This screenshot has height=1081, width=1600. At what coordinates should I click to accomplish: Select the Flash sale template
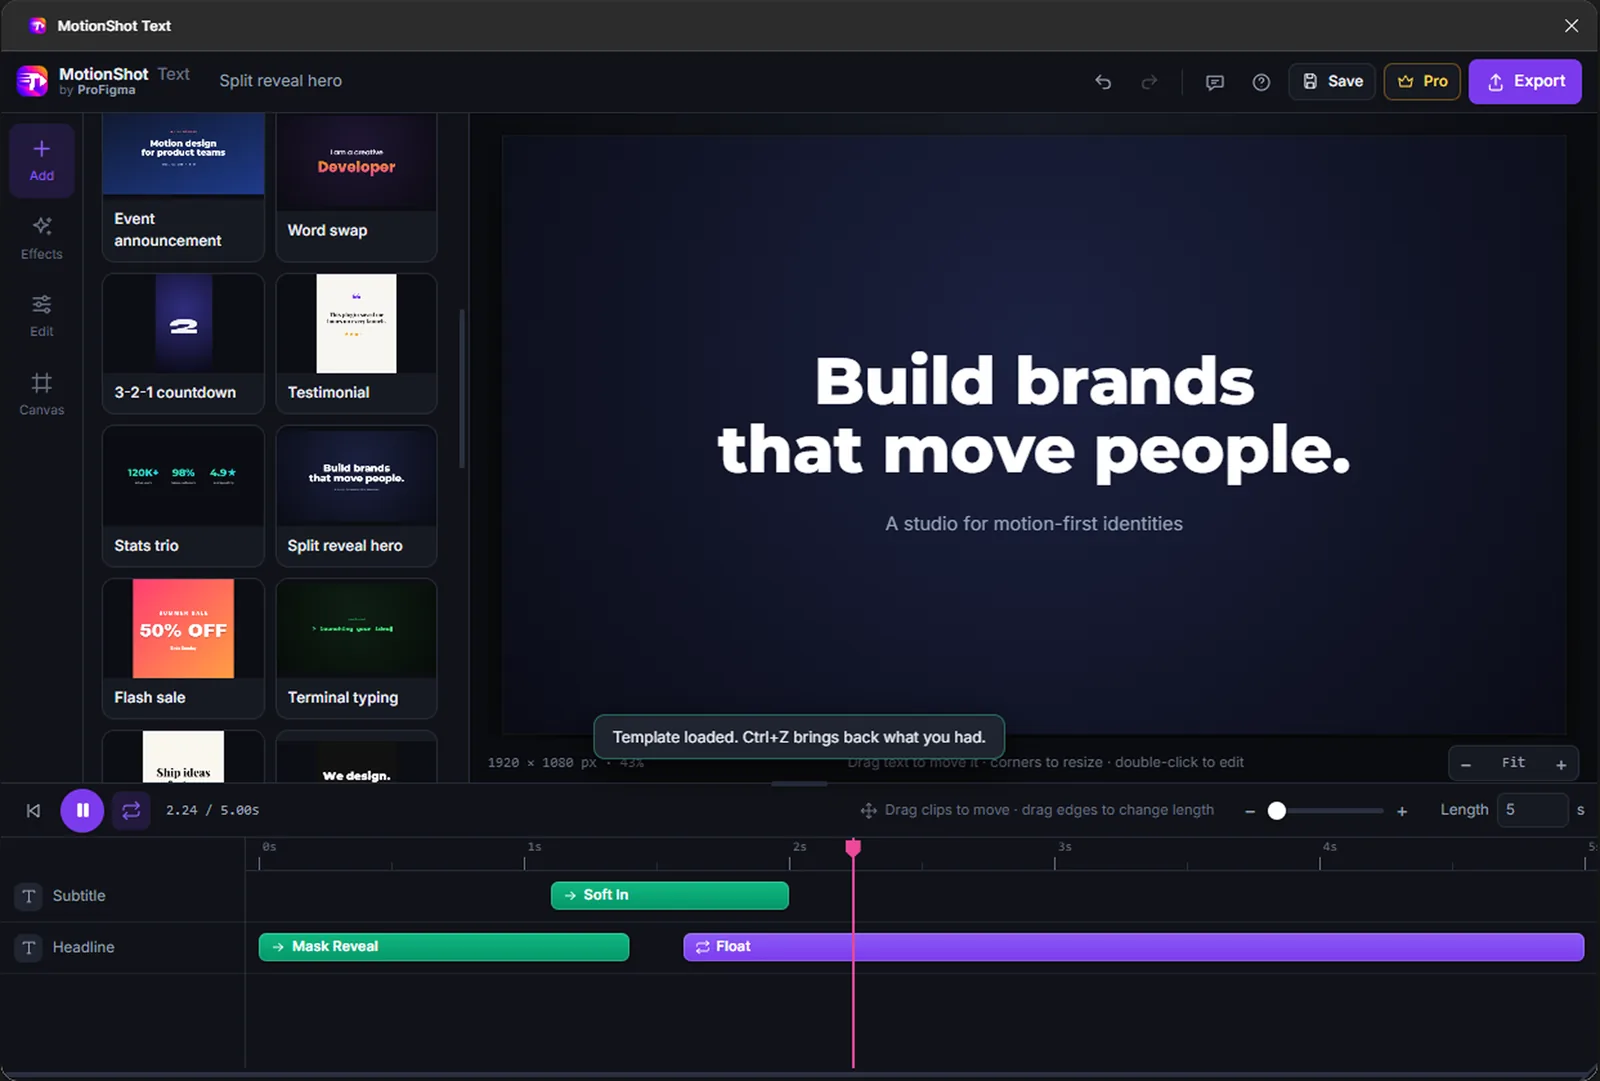pos(183,648)
